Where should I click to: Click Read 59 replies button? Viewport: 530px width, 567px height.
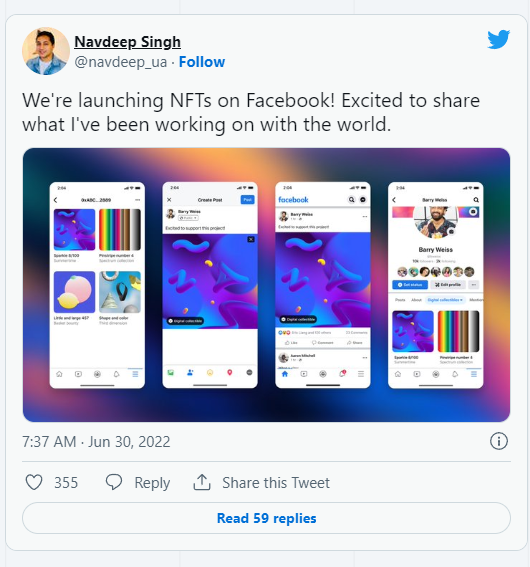[266, 518]
